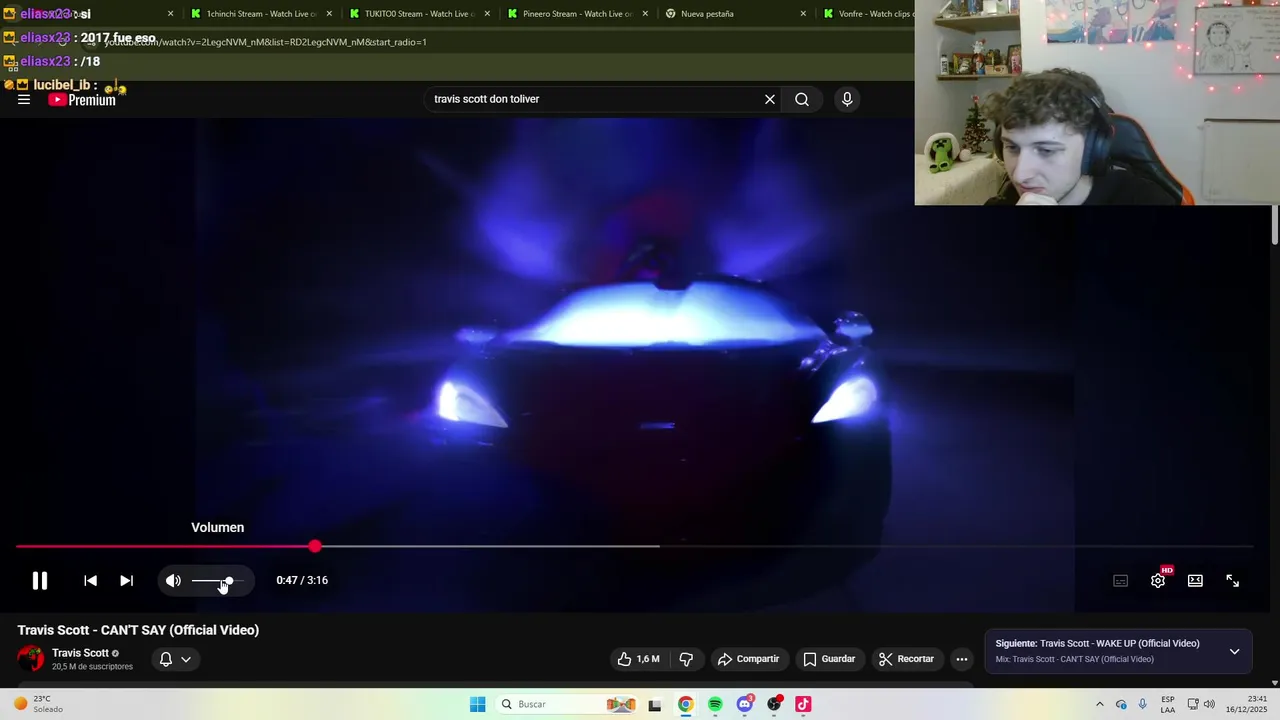This screenshot has height=720, width=1280.
Task: Run the search with the magnifier button
Action: click(x=802, y=99)
